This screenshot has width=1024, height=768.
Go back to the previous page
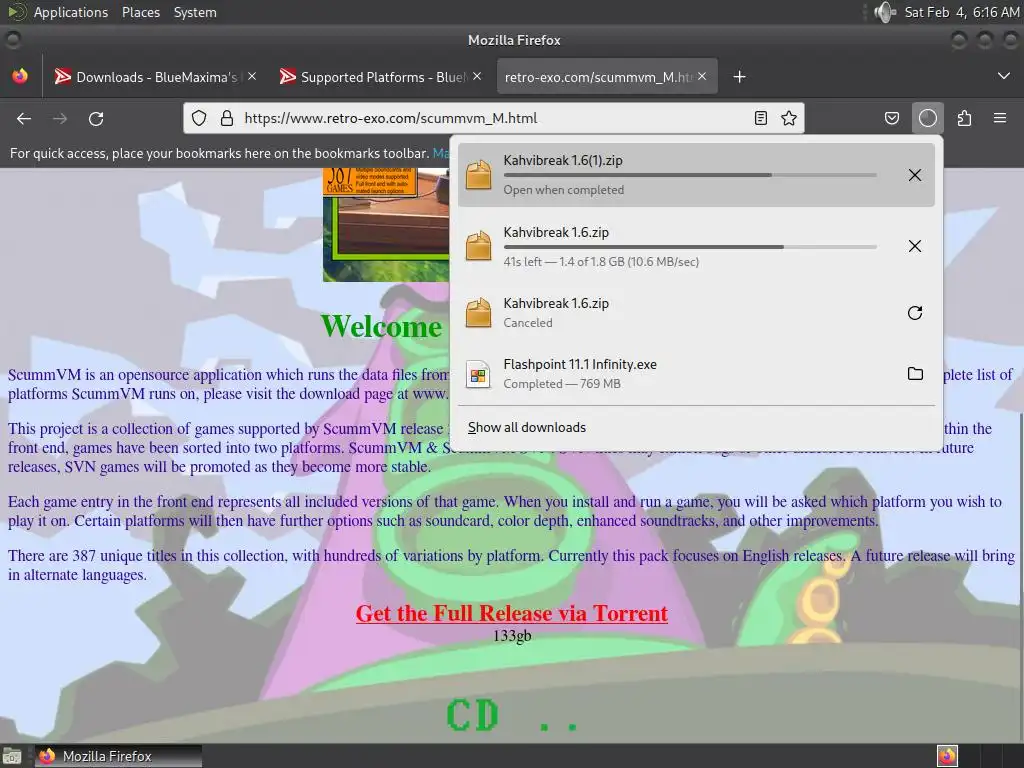[24, 119]
